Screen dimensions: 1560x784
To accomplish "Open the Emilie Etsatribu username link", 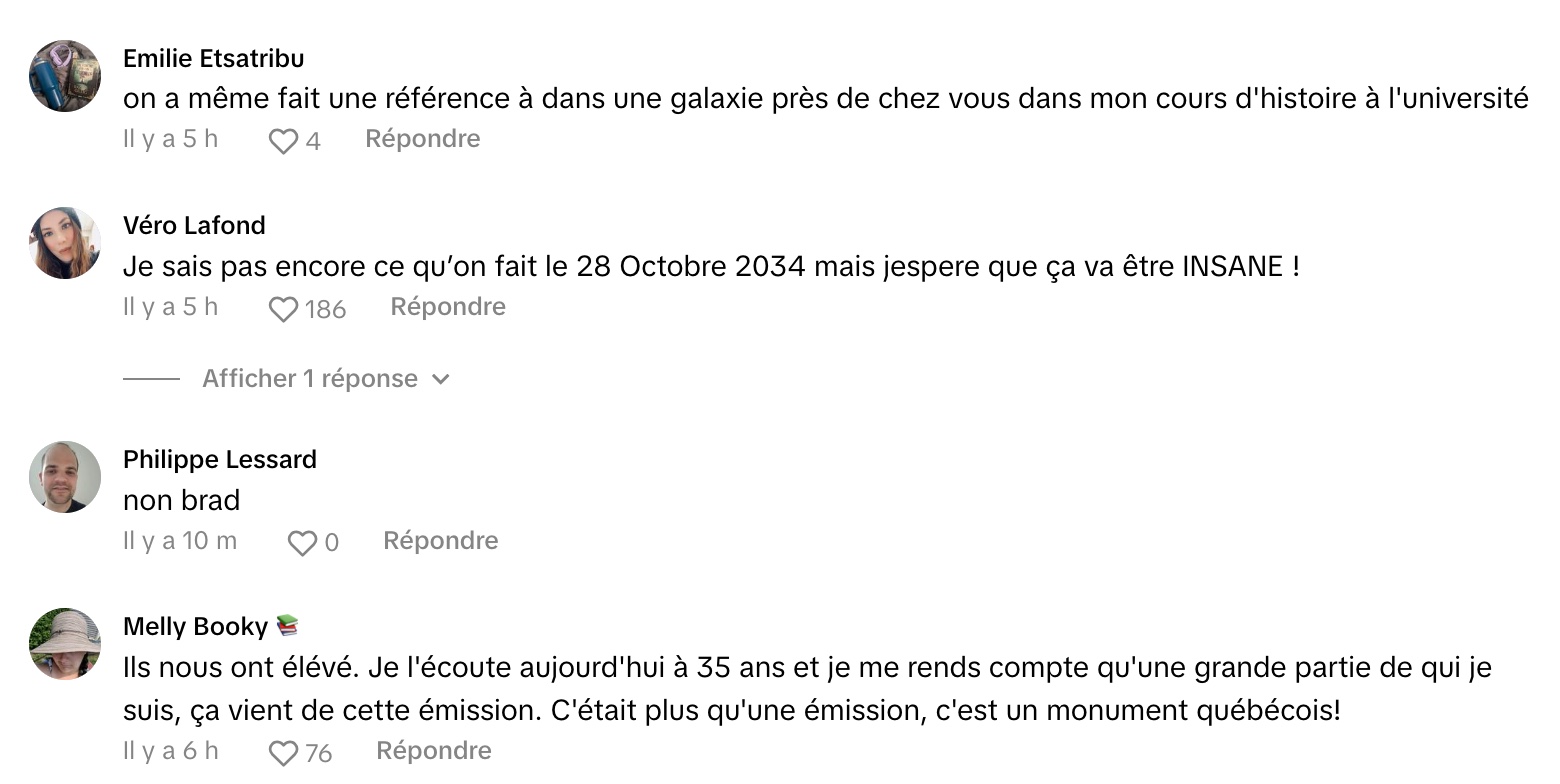I will 214,58.
